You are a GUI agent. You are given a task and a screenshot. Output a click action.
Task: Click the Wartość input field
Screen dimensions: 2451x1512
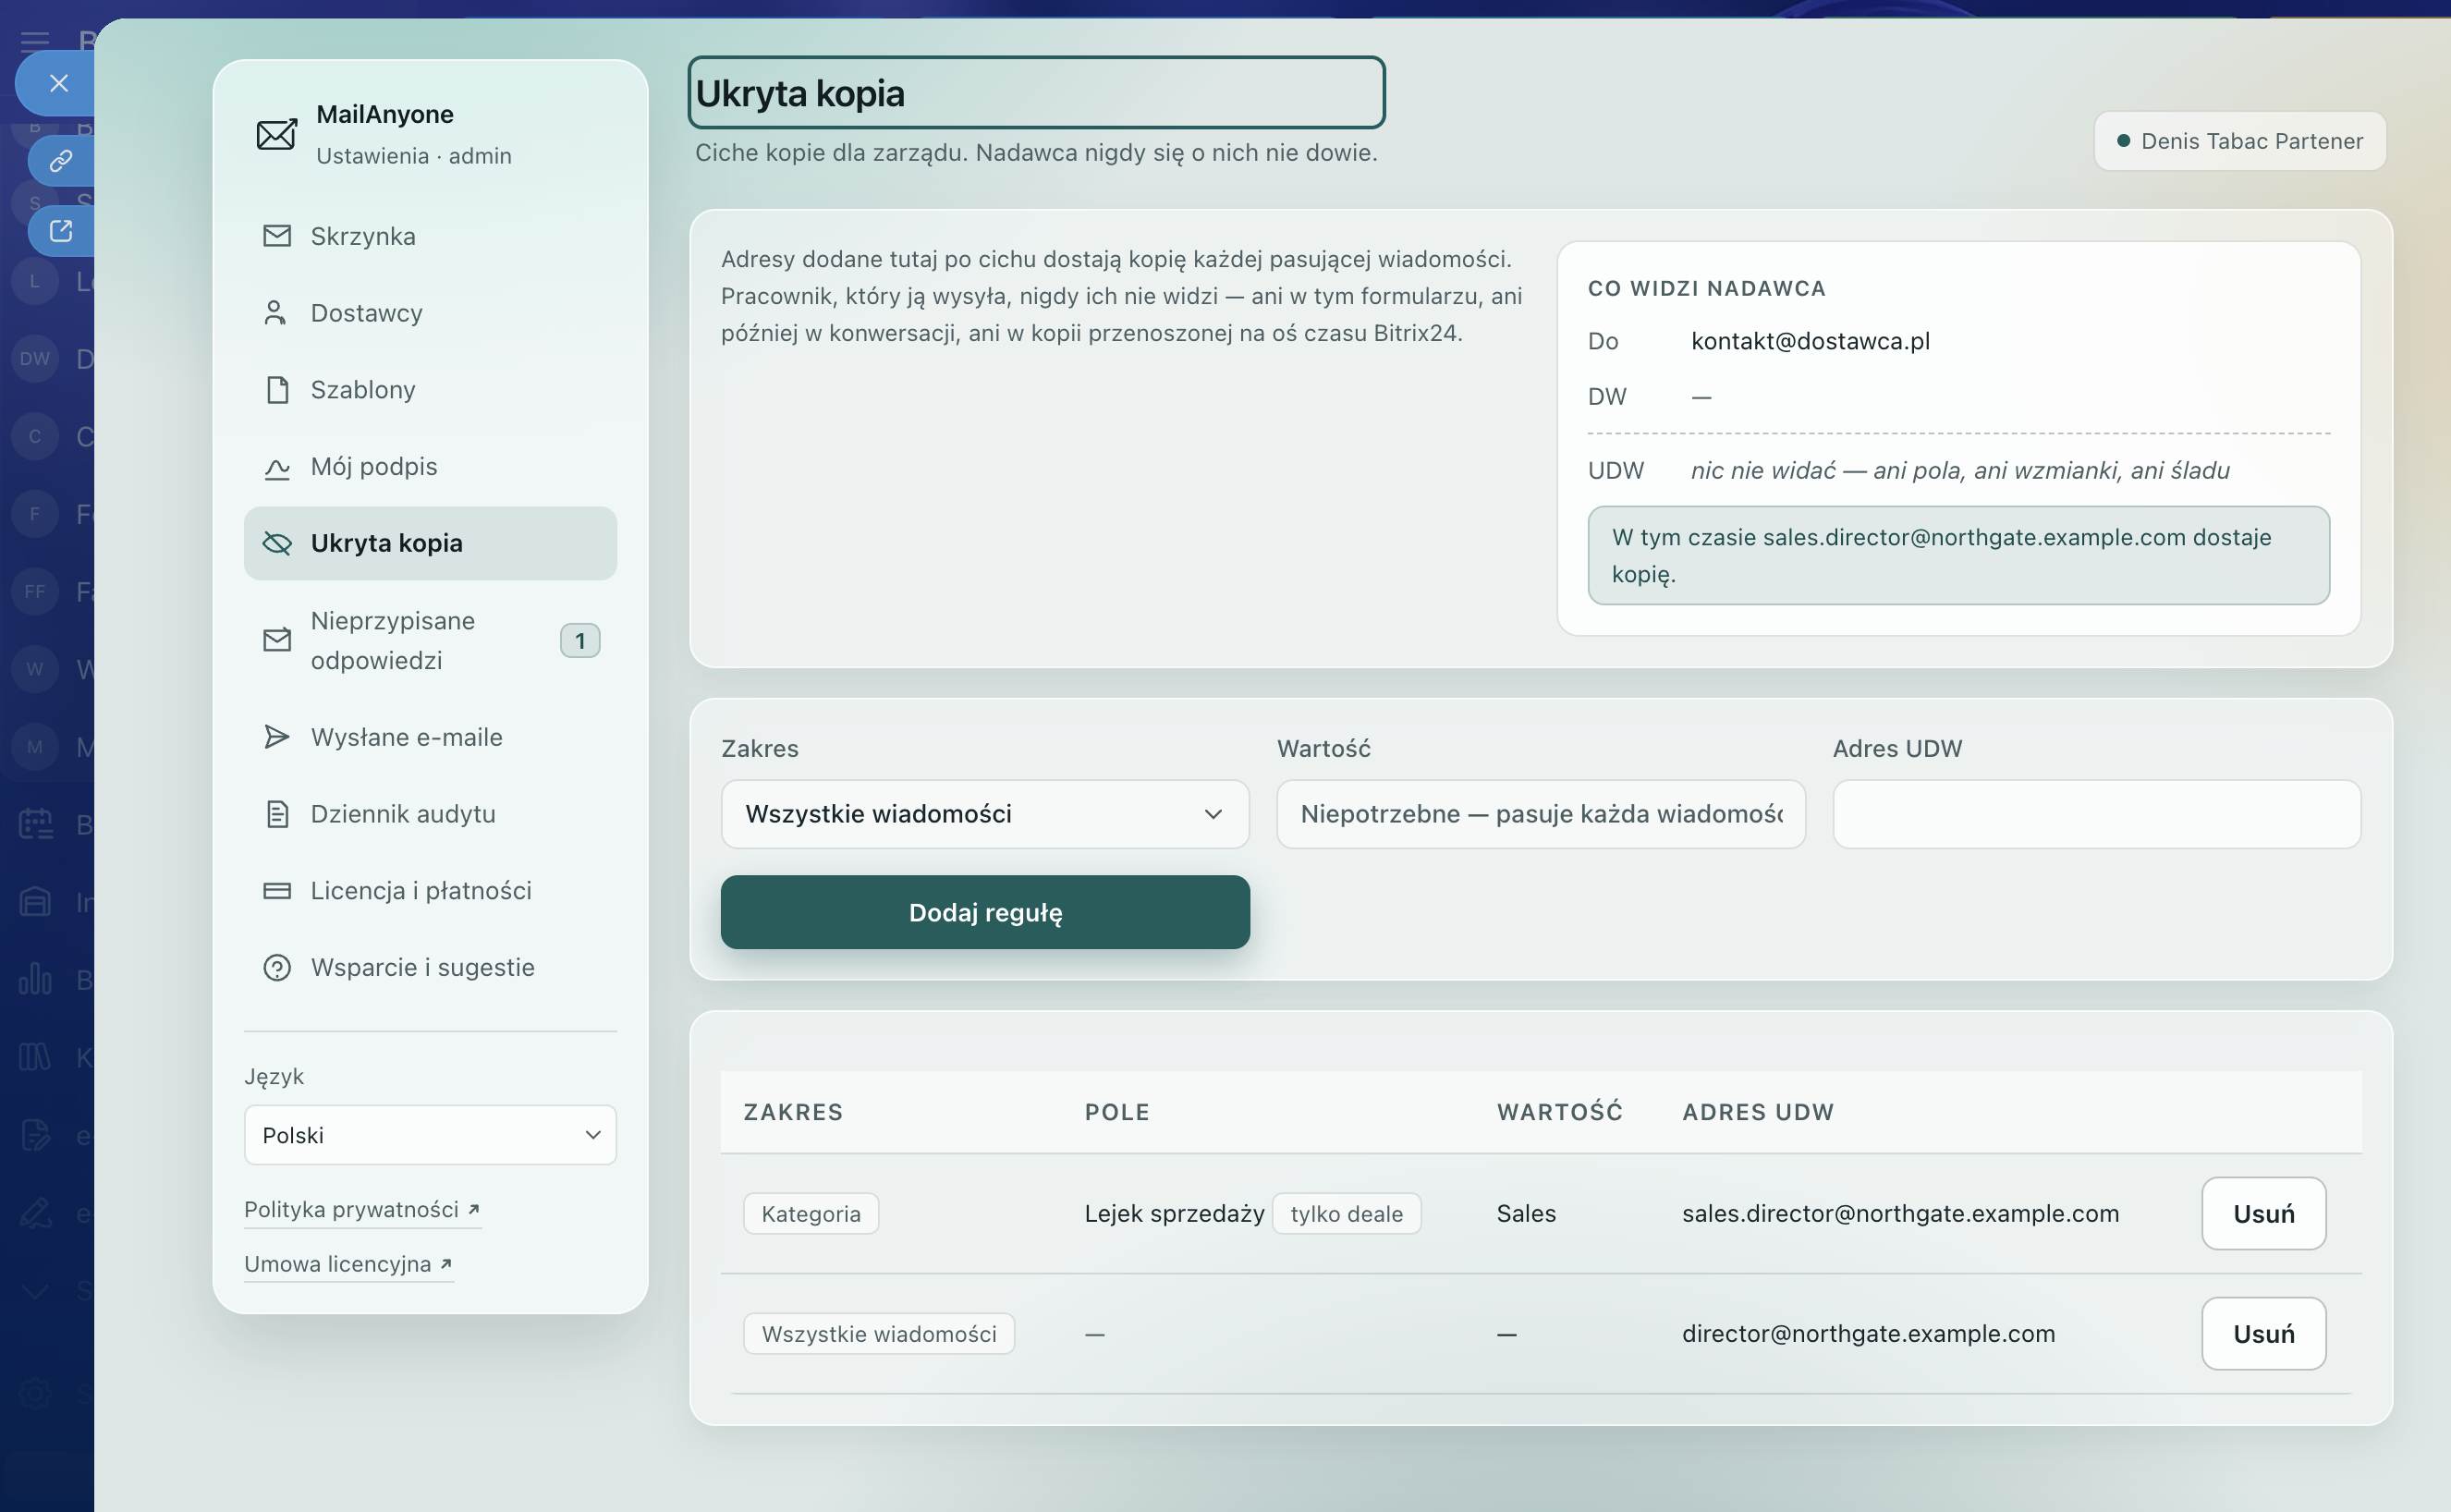pyautogui.click(x=1541, y=814)
